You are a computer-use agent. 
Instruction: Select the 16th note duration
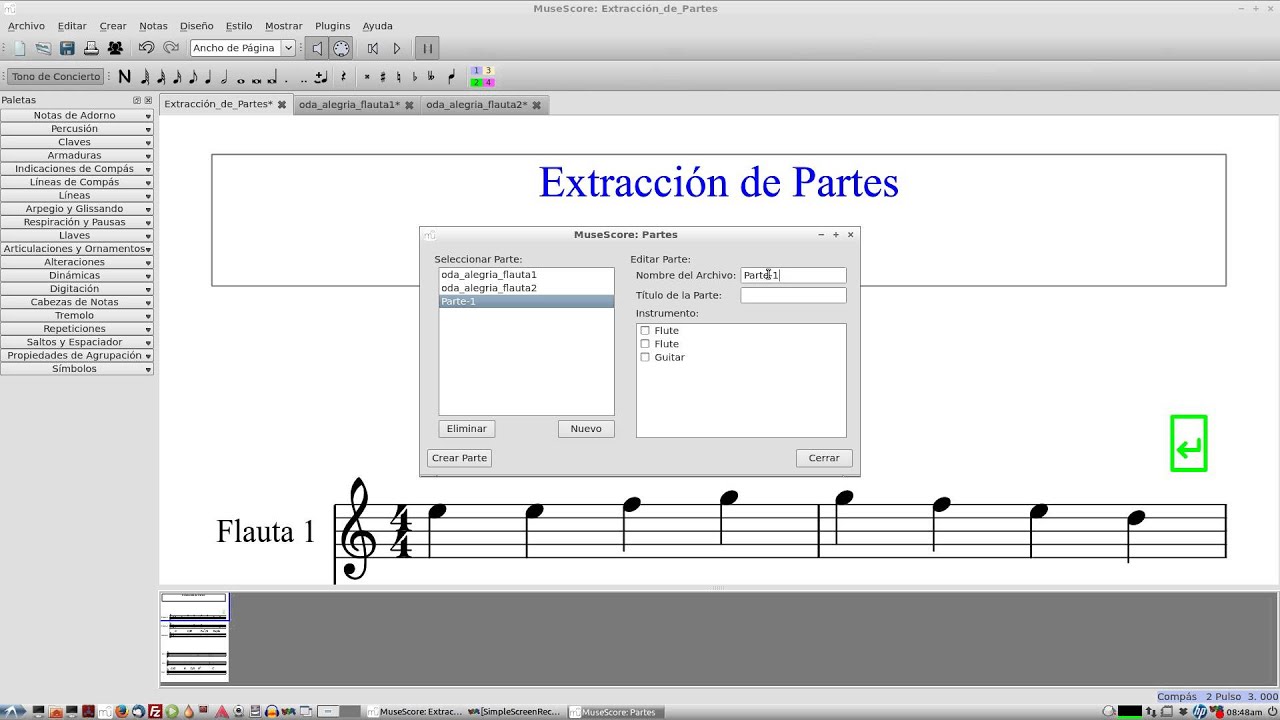[x=177, y=76]
